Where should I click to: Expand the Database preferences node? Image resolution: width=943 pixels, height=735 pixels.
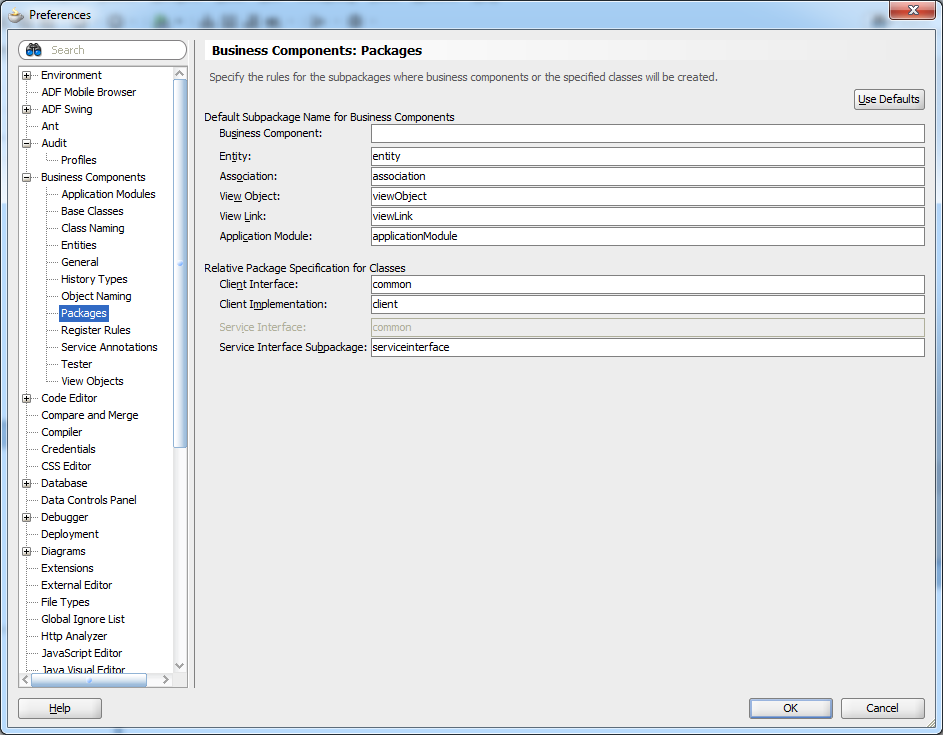(x=24, y=482)
